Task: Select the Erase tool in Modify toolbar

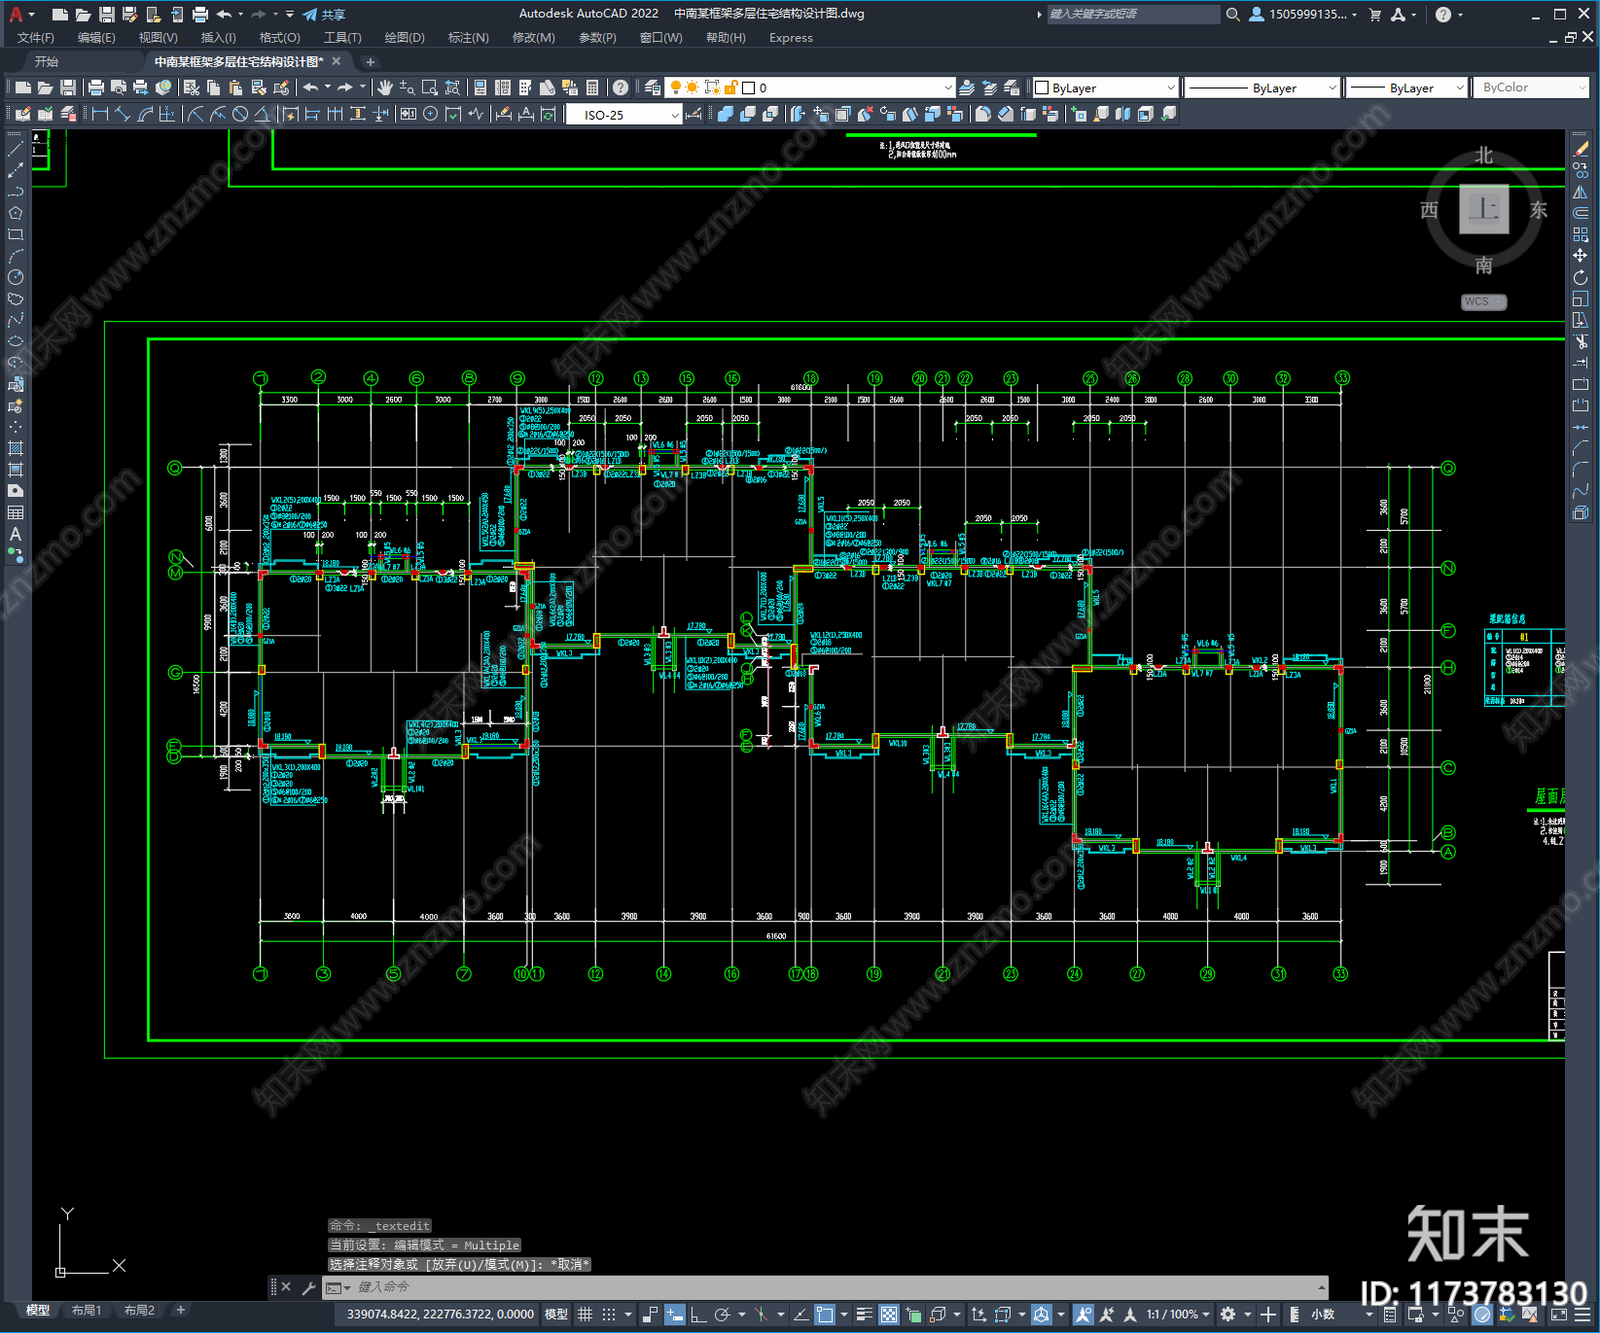Action: tap(1580, 148)
